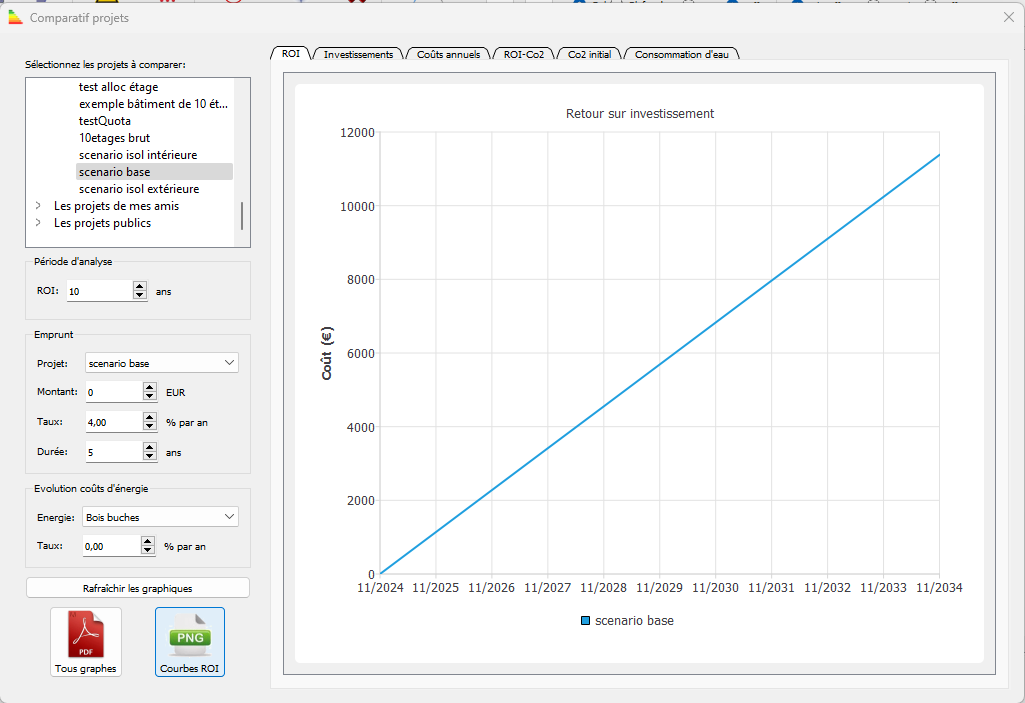
Task: Click the app icon in title bar
Action: click(15, 18)
